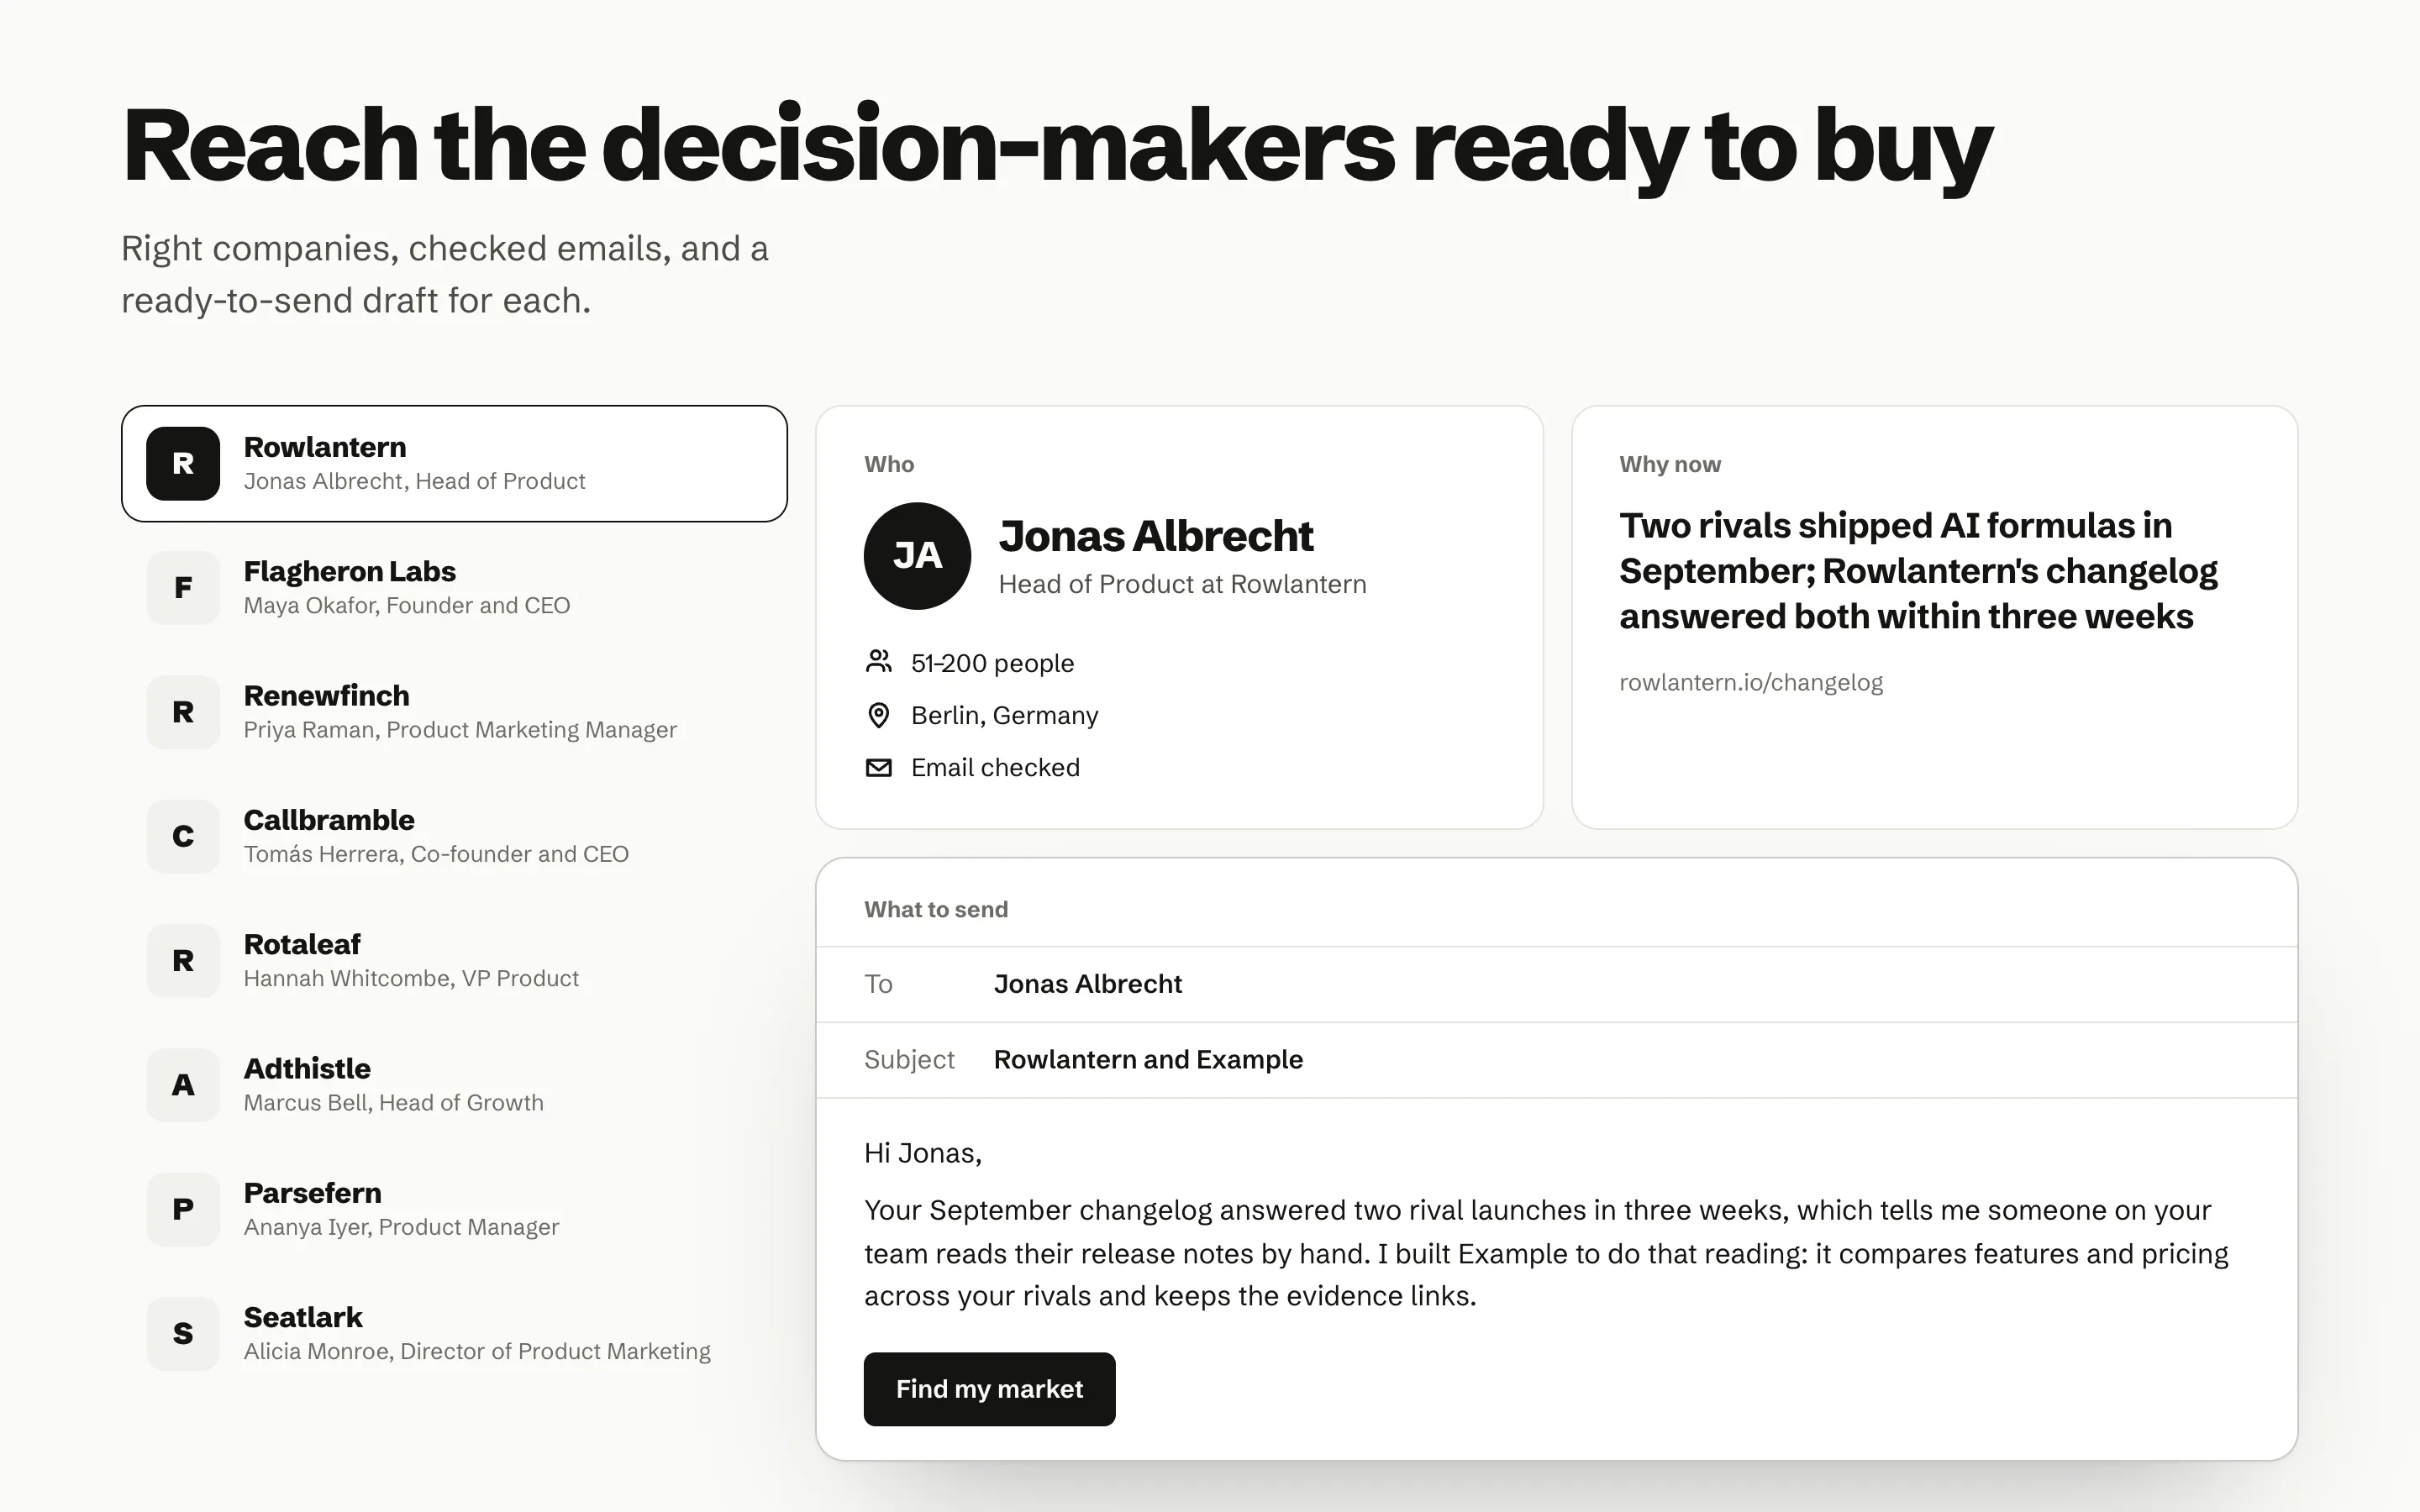This screenshot has height=1512, width=2420.
Task: Click the Rowlantern R logo tile
Action: coord(183,463)
